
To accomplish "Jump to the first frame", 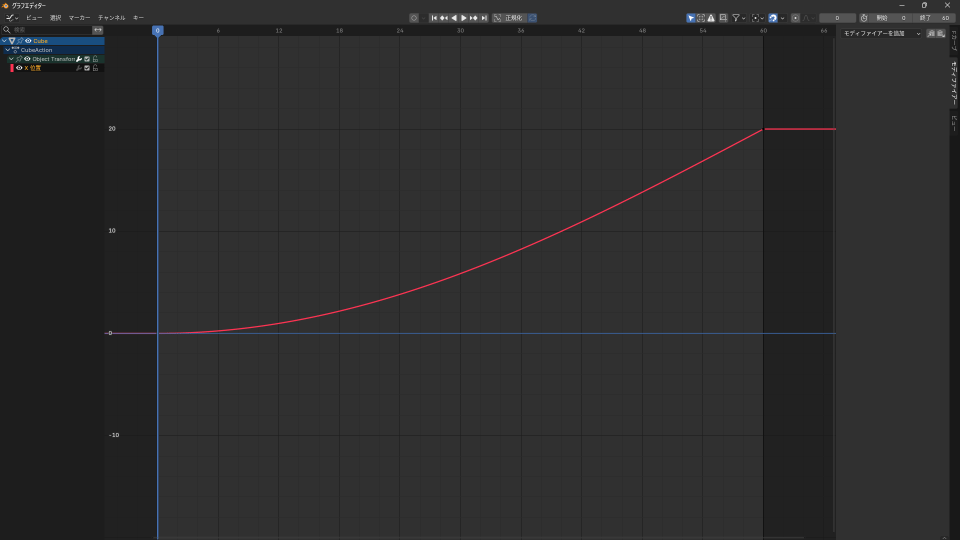I will pyautogui.click(x=434, y=18).
